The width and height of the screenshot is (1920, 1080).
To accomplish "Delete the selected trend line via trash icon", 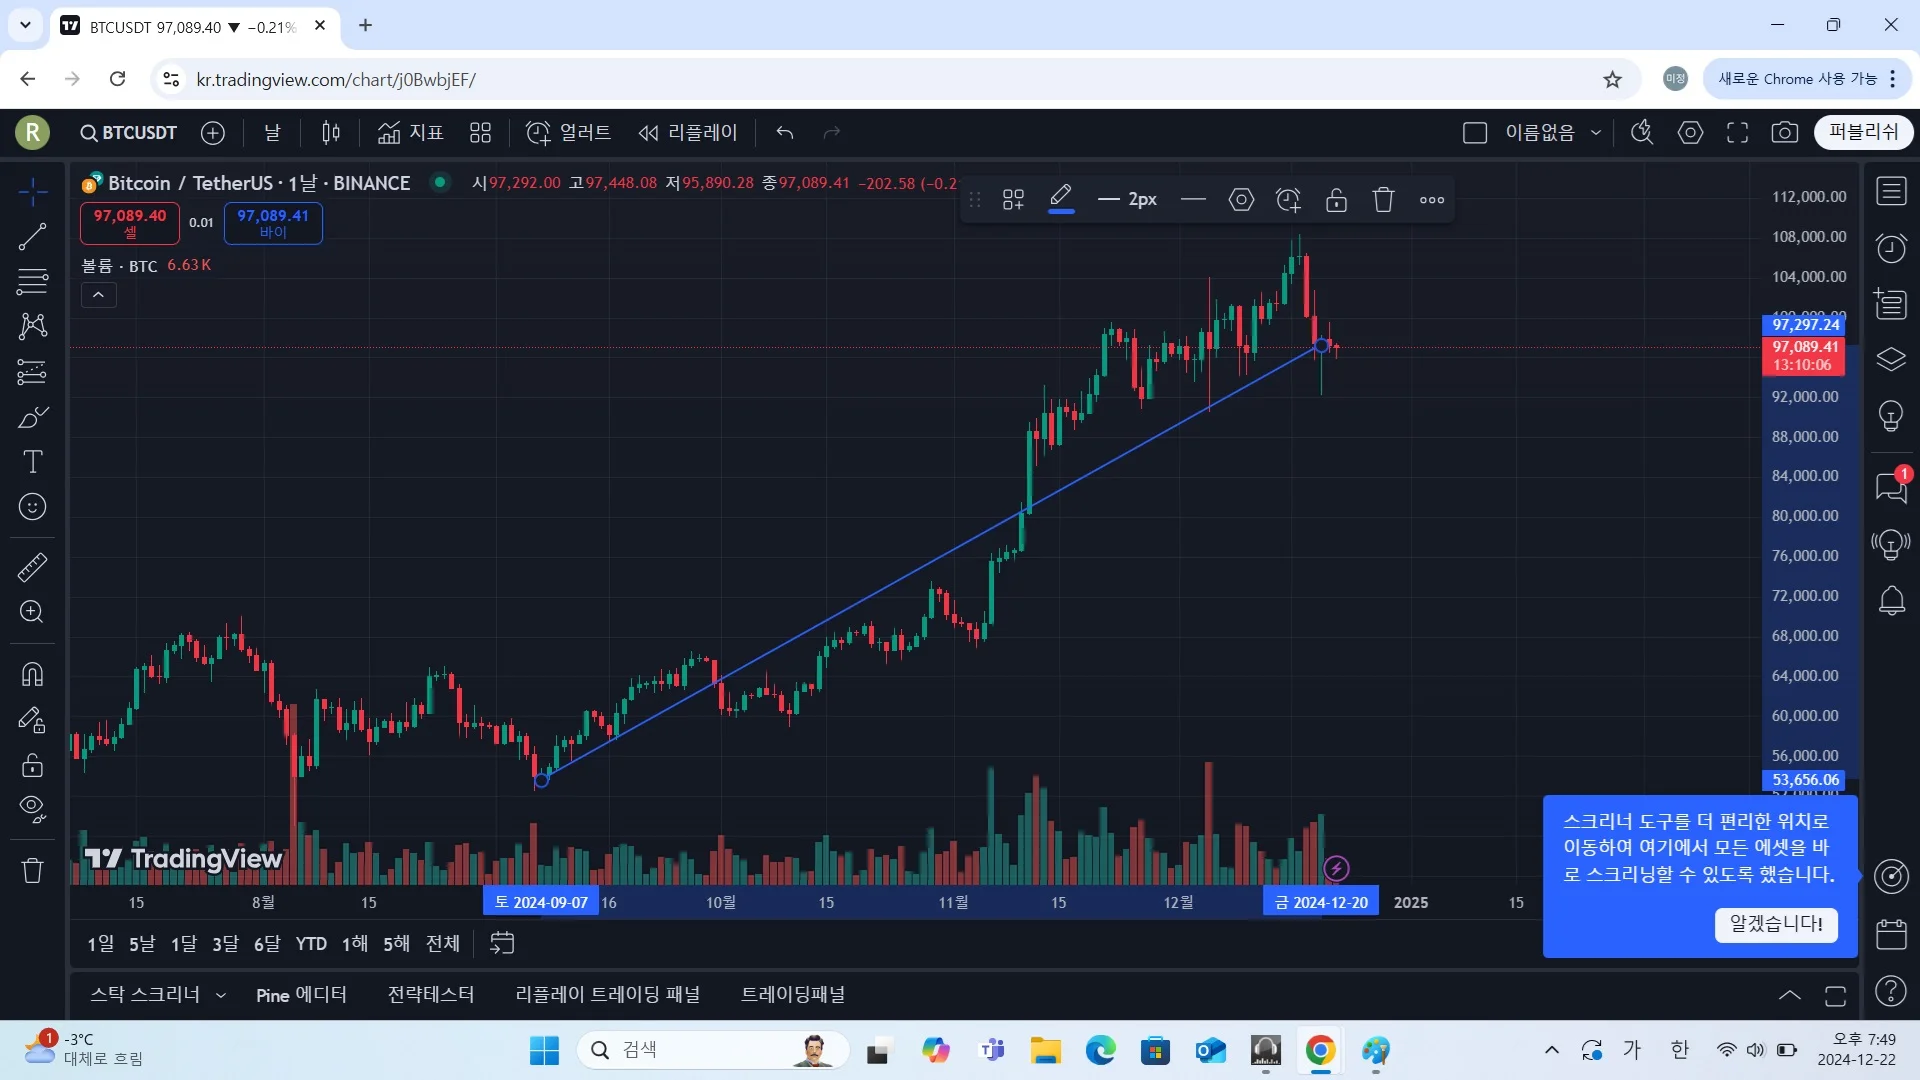I will [1383, 200].
